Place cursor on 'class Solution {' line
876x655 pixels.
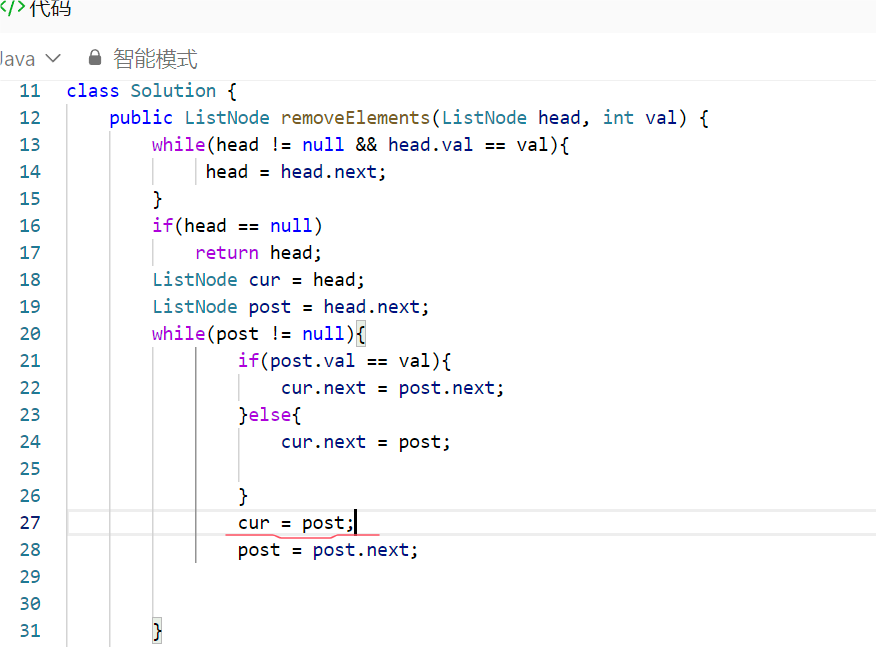[151, 91]
